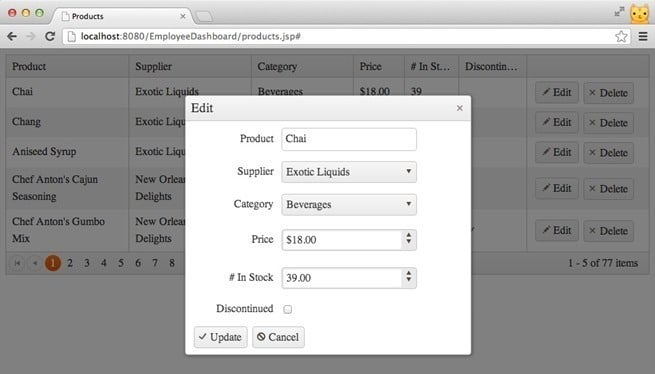Go to first page of grid
This screenshot has height=374, width=655.
17,263
